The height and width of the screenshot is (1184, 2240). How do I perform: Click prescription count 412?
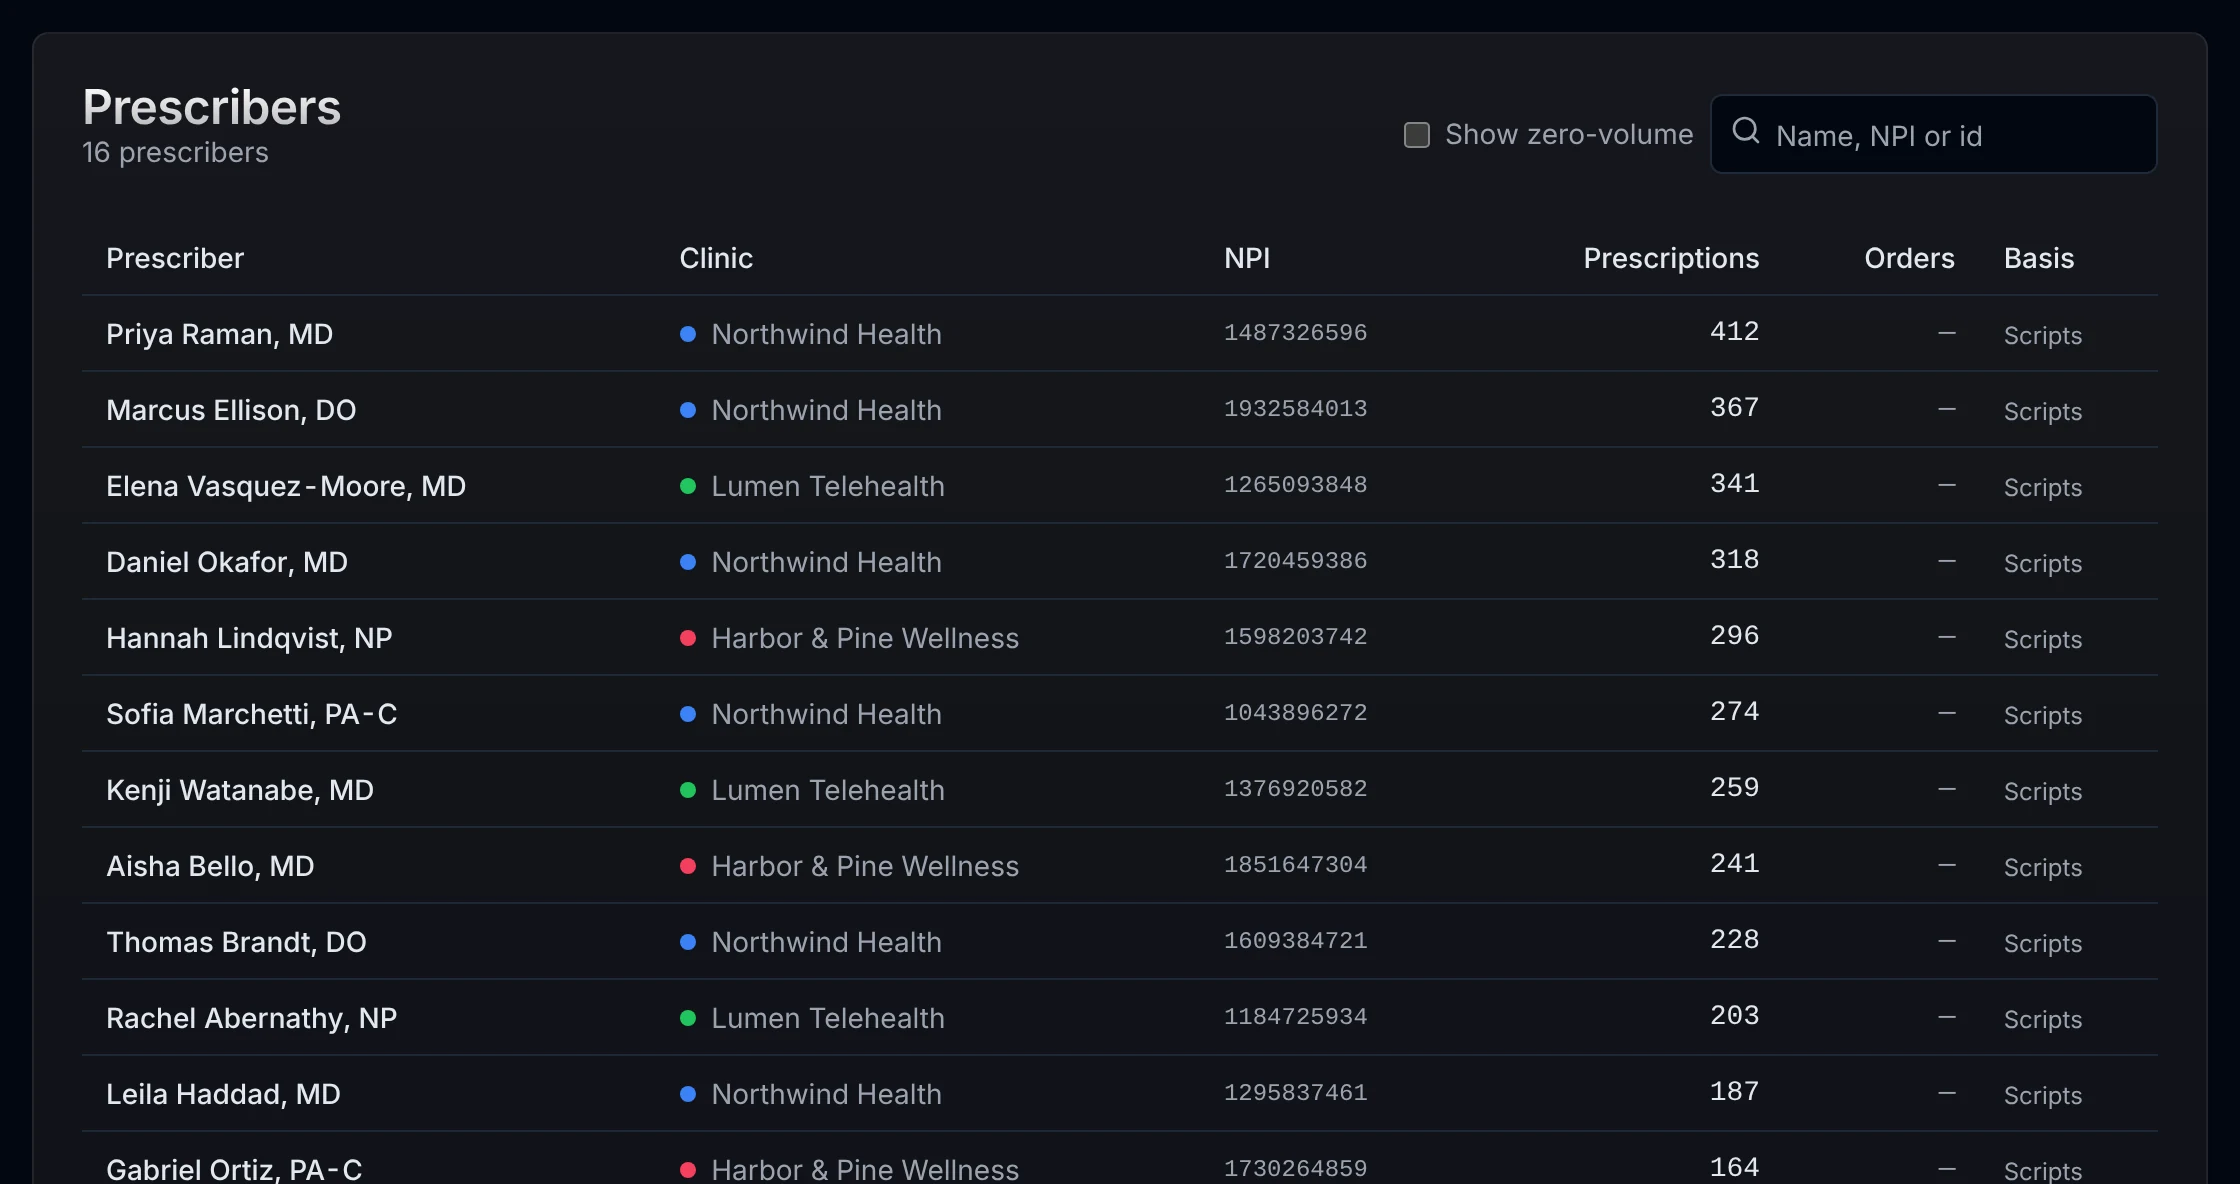point(1734,331)
